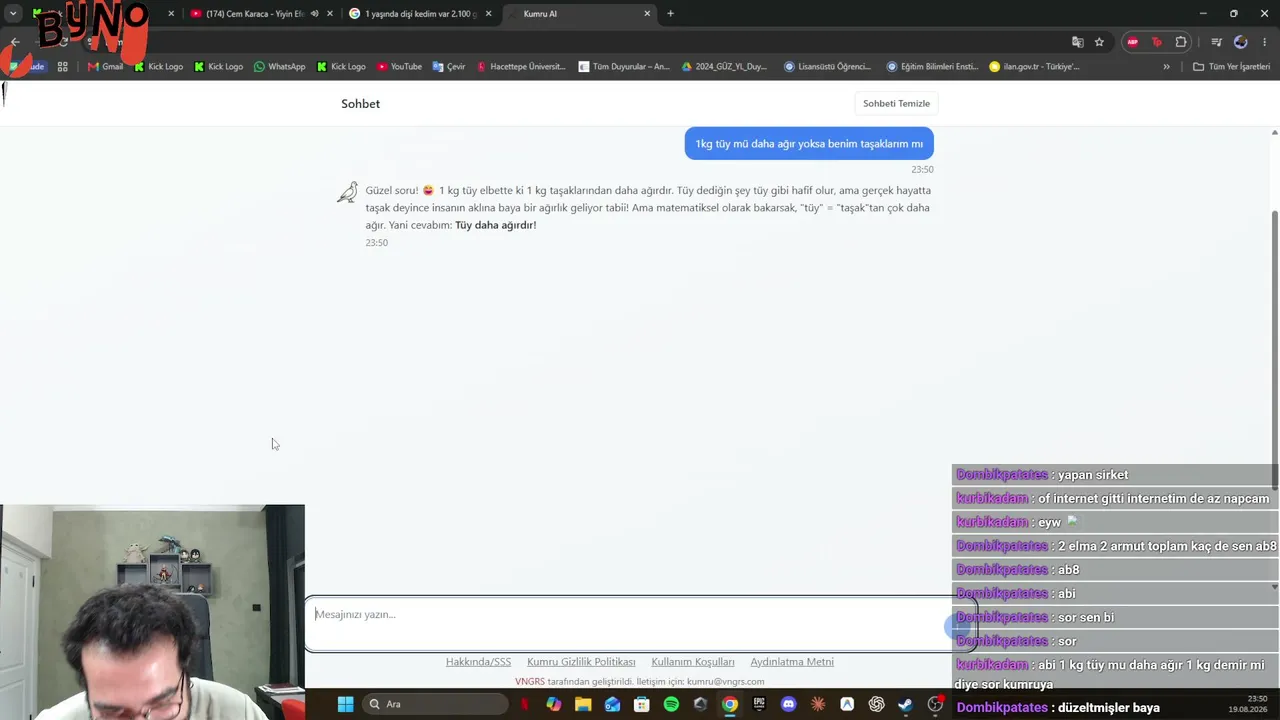The width and height of the screenshot is (1280, 720).
Task: Open the tab search dropdown arrow
Action: point(13,14)
